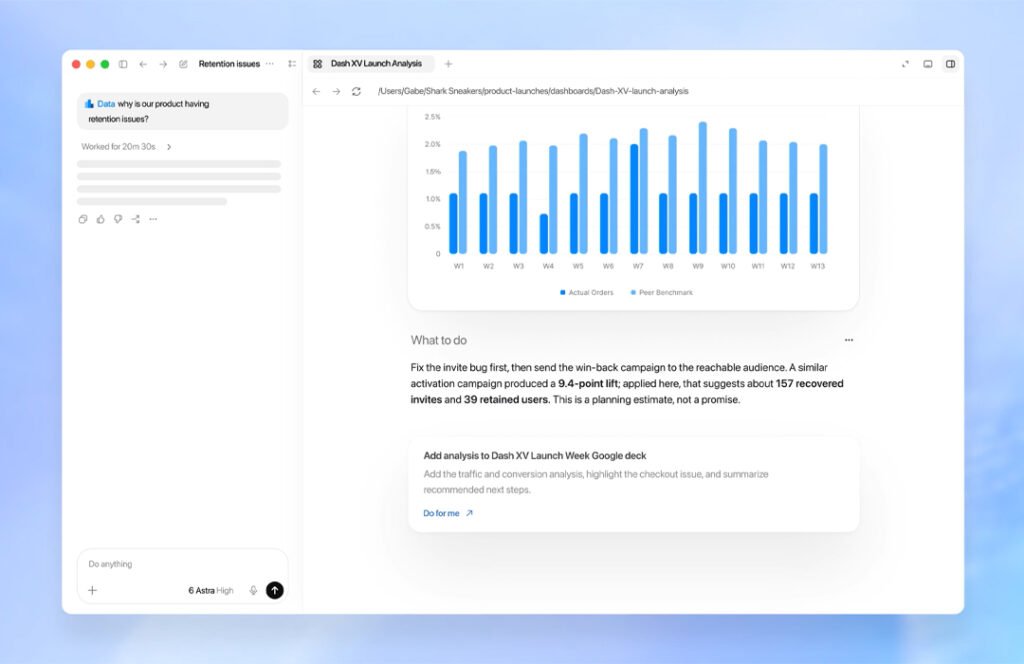The width and height of the screenshot is (1024, 664).
Task: Share the assistant response
Action: (x=136, y=219)
